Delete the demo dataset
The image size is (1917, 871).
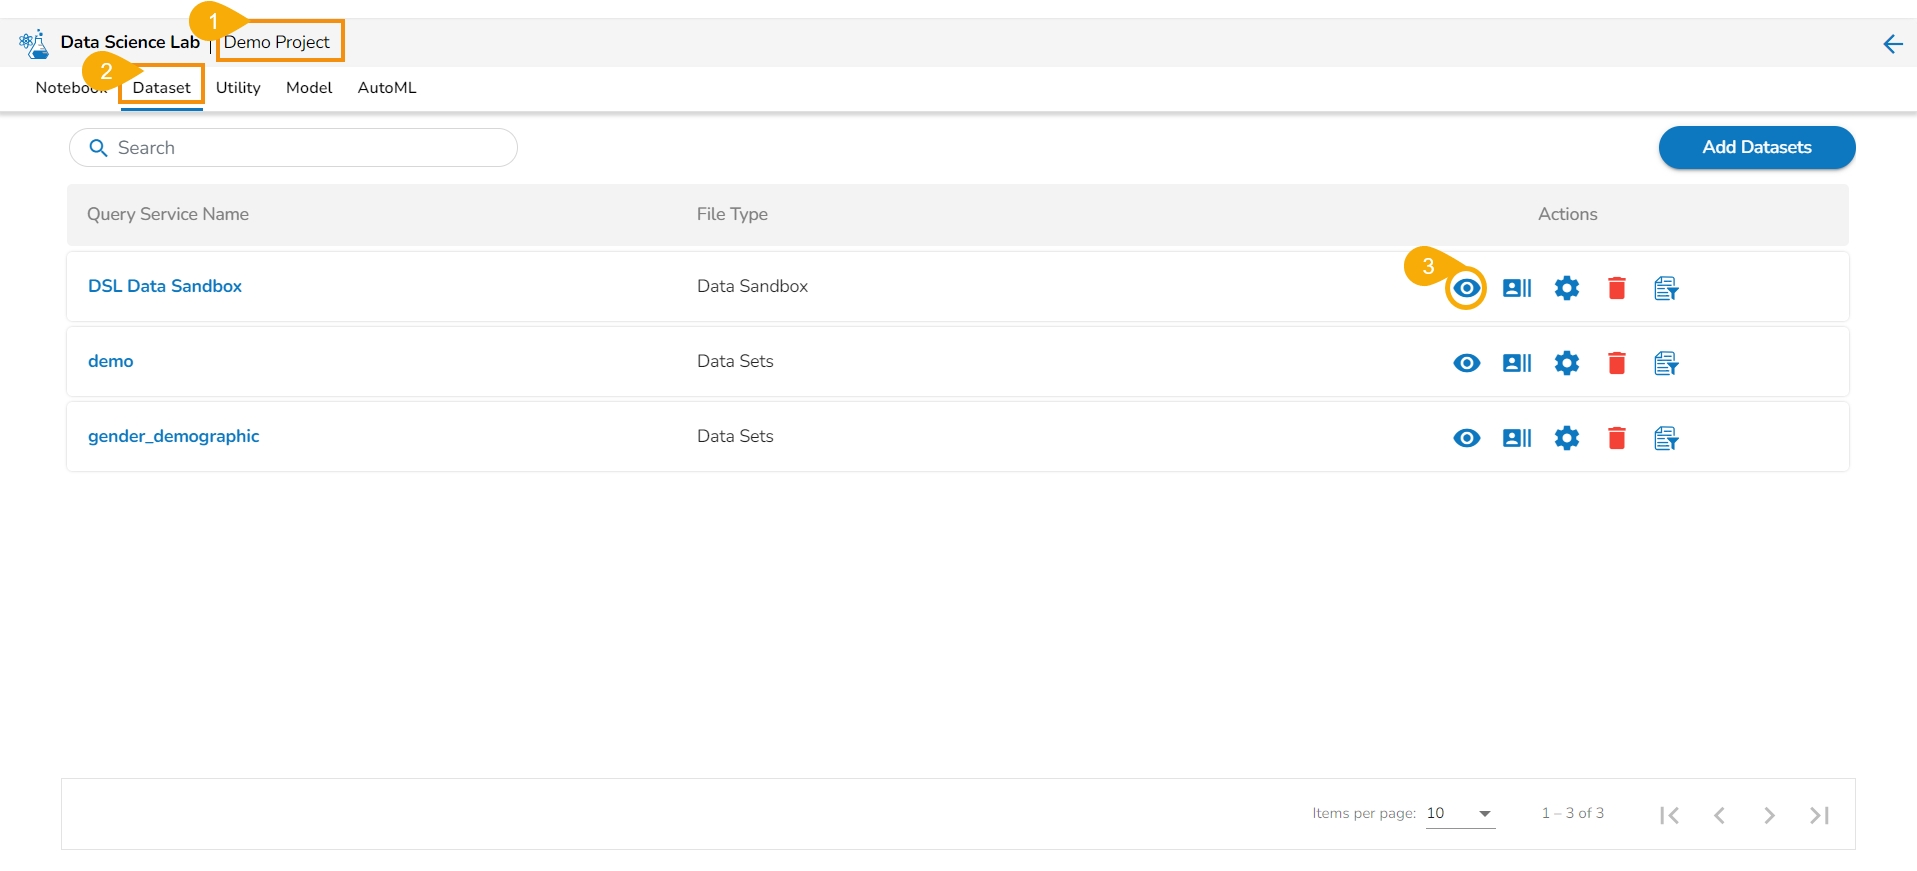click(1616, 363)
